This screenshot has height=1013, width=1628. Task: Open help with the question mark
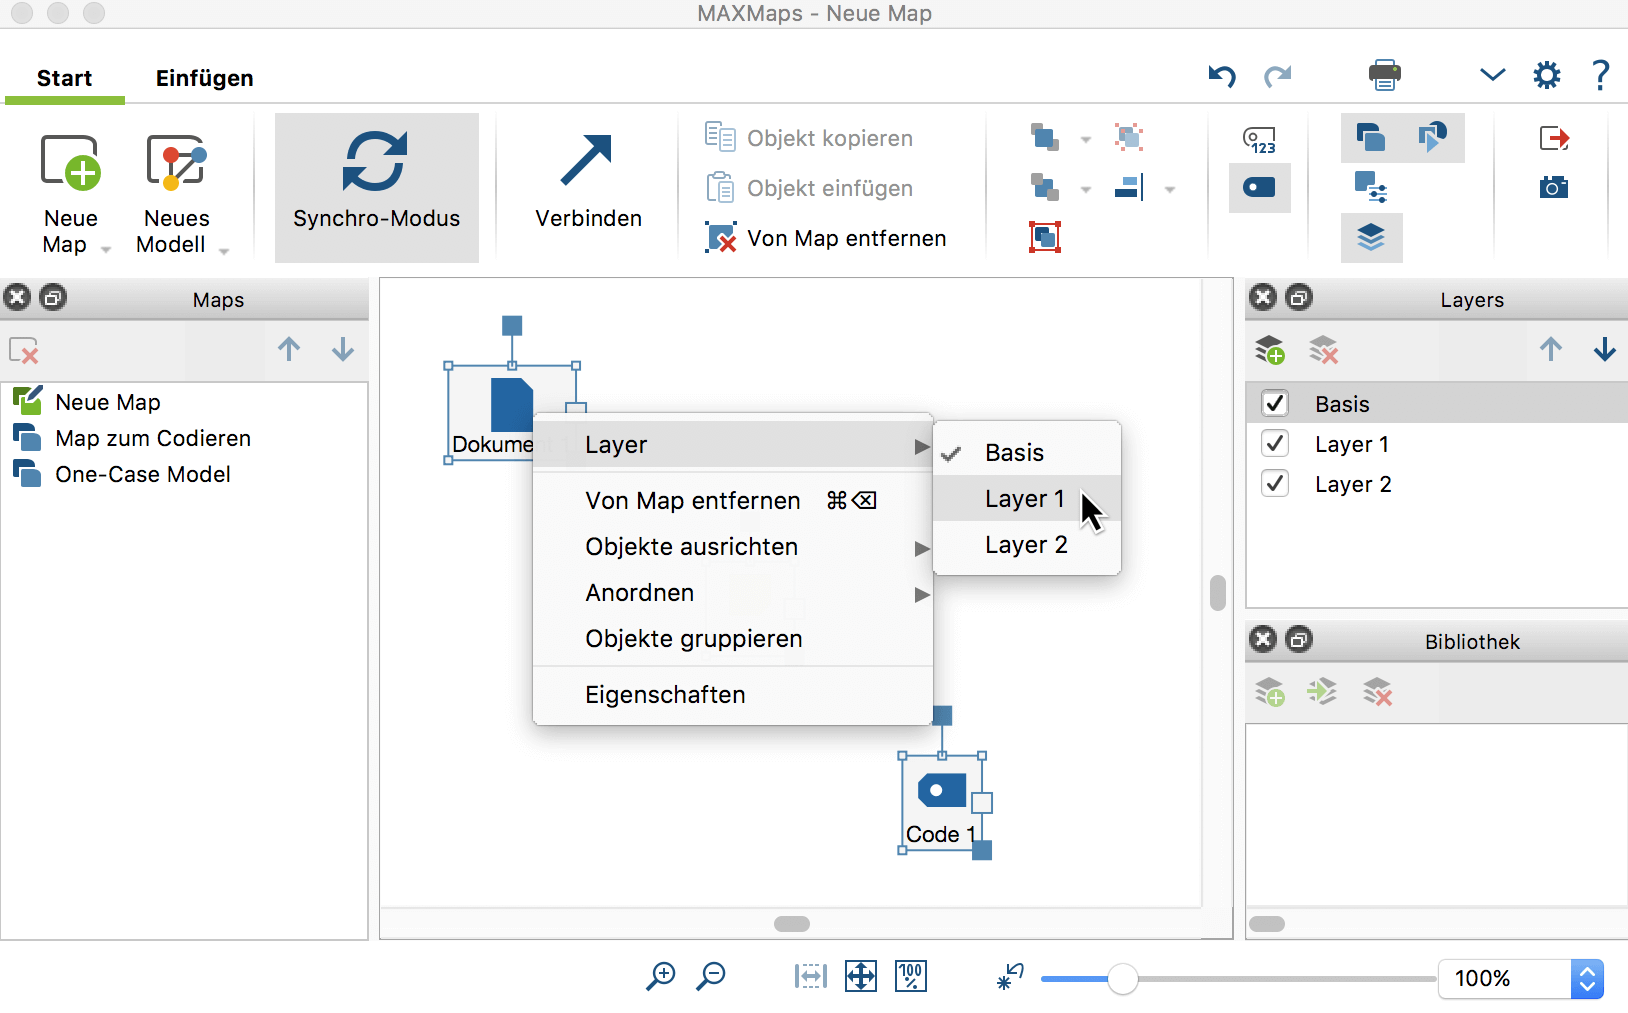click(x=1600, y=75)
